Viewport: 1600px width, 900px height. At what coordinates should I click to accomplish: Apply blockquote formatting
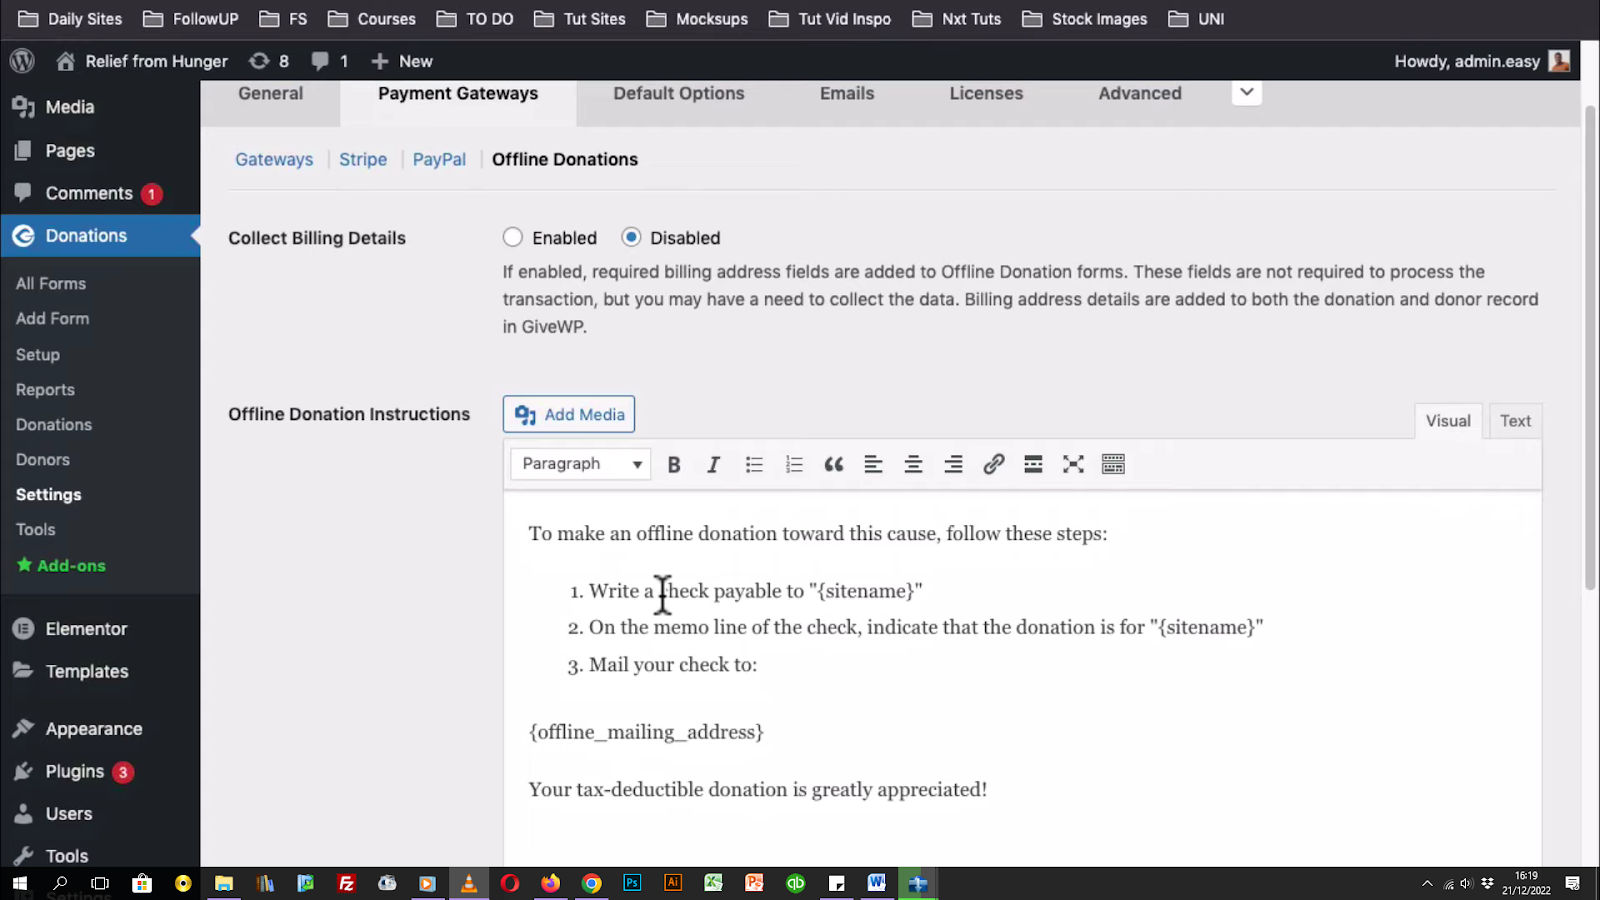[x=834, y=464]
